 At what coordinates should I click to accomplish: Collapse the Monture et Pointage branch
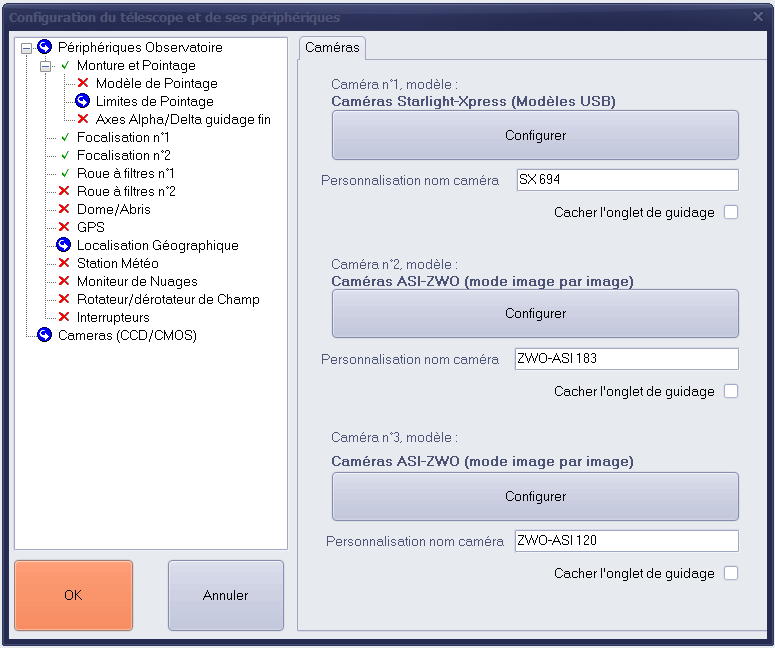(x=45, y=65)
